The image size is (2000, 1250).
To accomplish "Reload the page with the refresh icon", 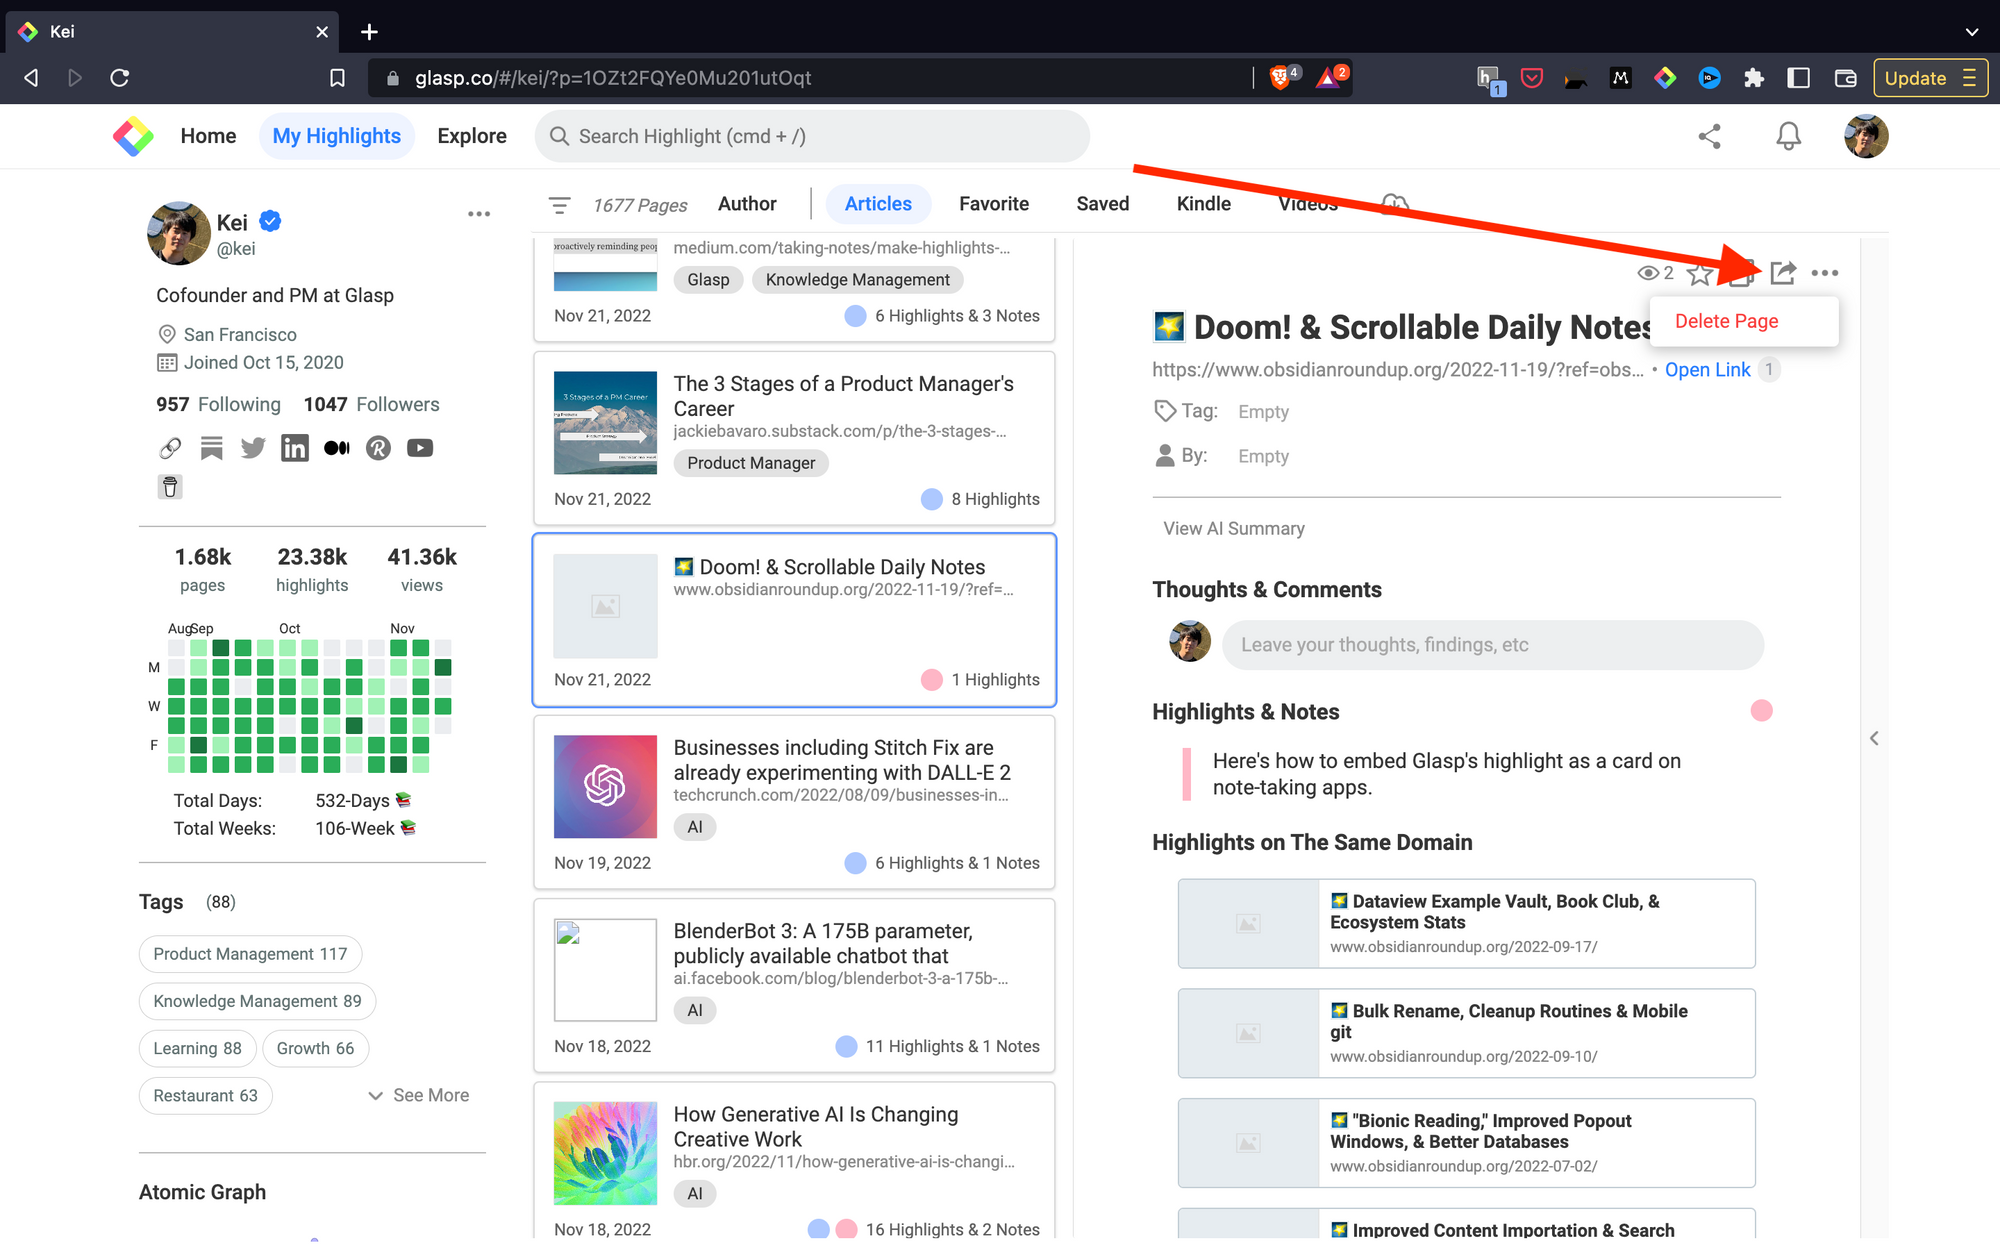I will click(119, 78).
